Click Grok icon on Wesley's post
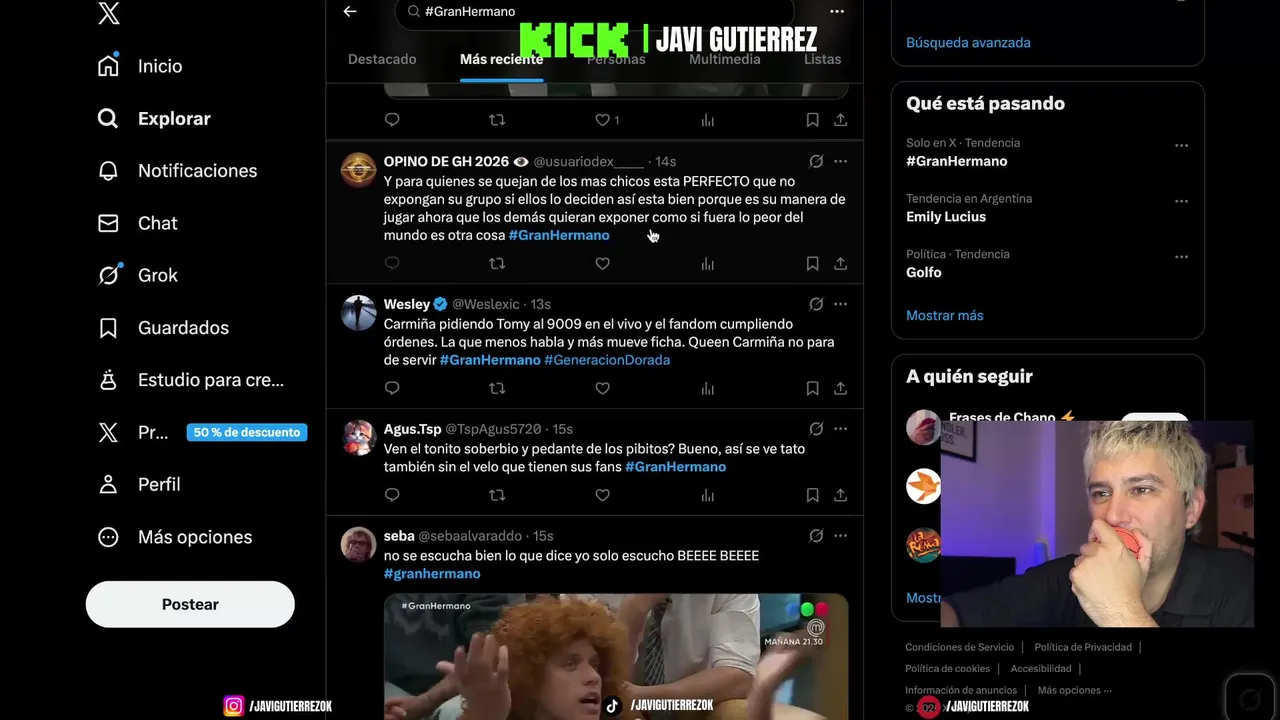Image resolution: width=1280 pixels, height=720 pixels. 816,304
